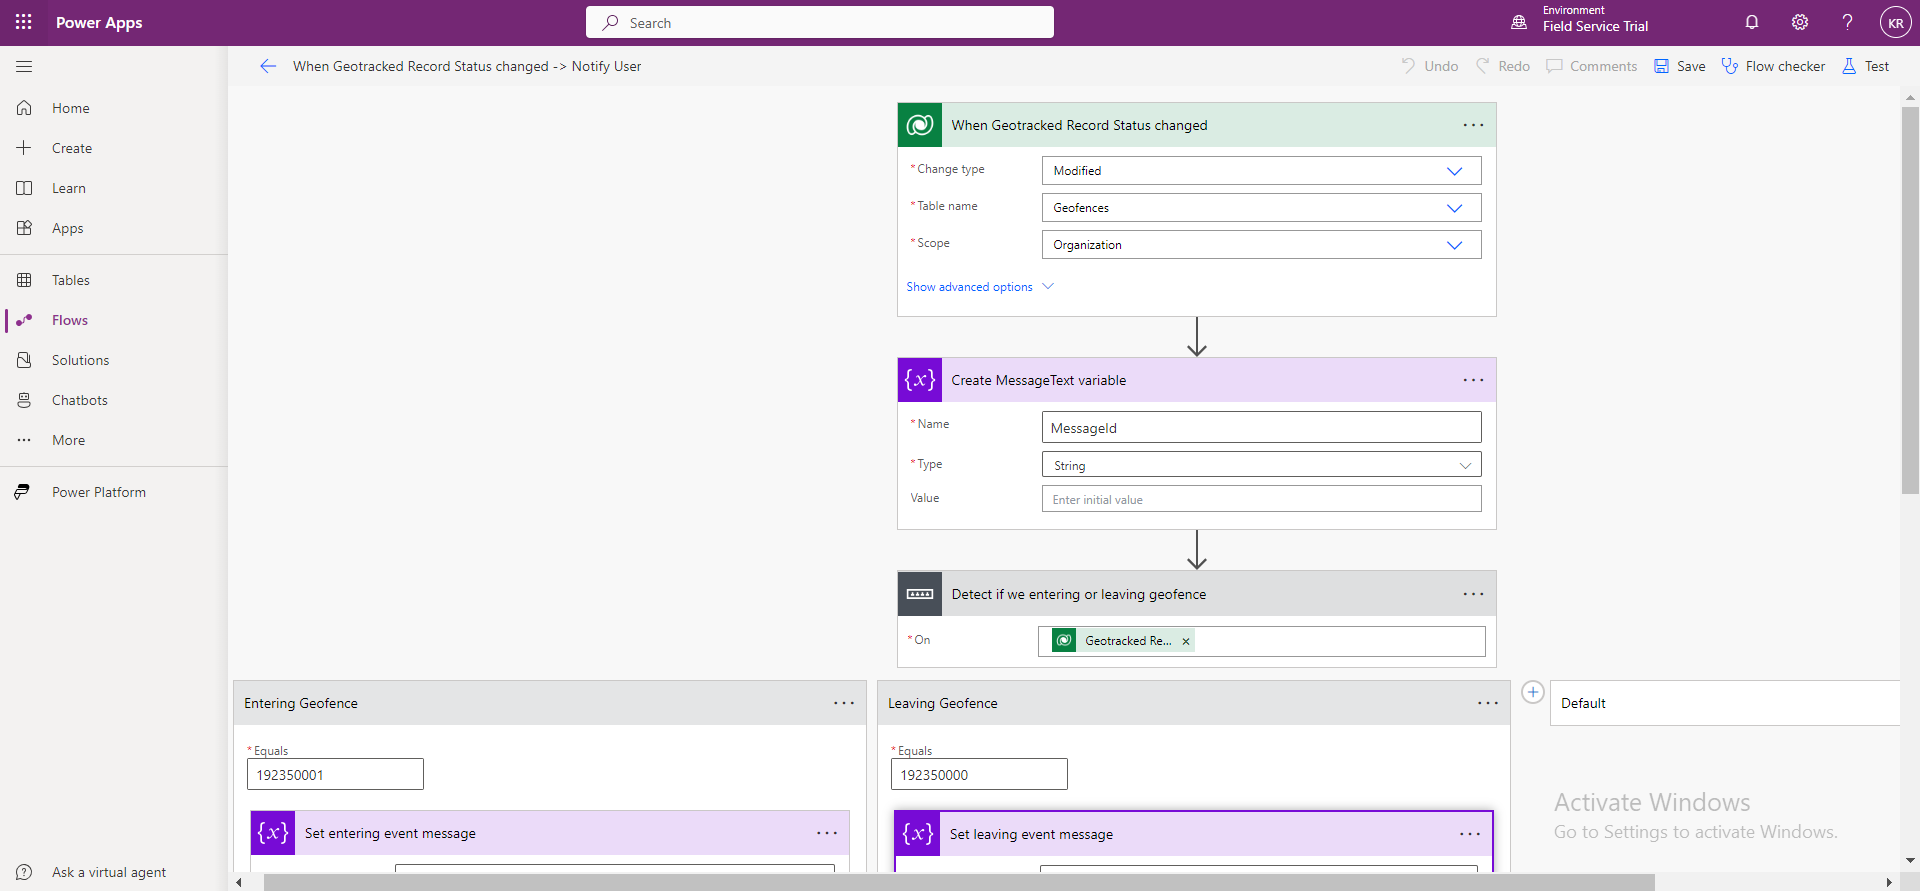Click the plus icon beside Default case
This screenshot has width=1920, height=891.
click(x=1532, y=692)
